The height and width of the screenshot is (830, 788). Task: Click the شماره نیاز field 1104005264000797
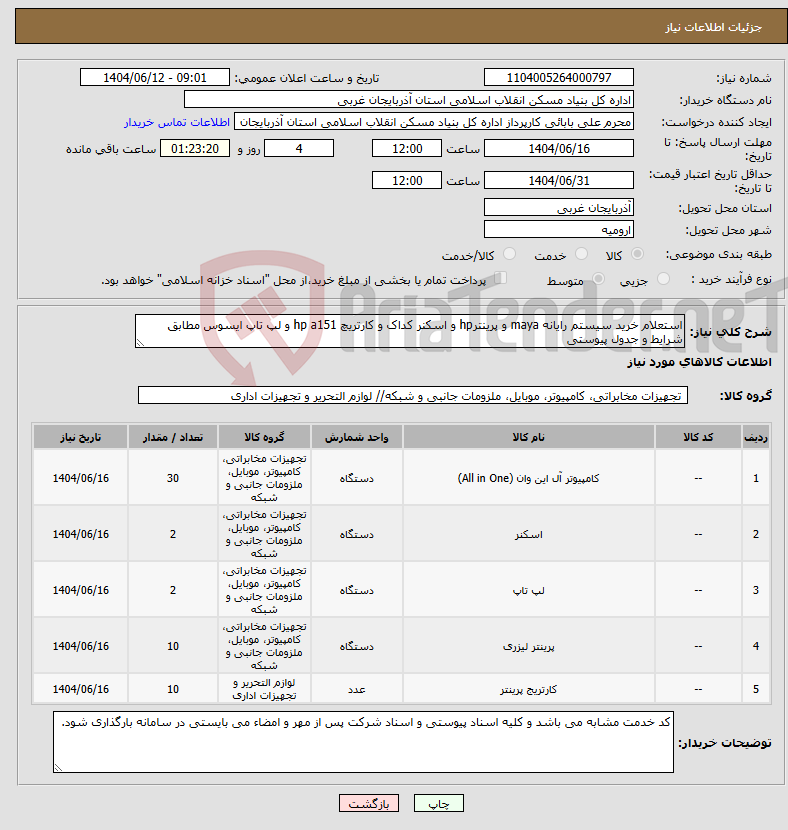point(559,77)
